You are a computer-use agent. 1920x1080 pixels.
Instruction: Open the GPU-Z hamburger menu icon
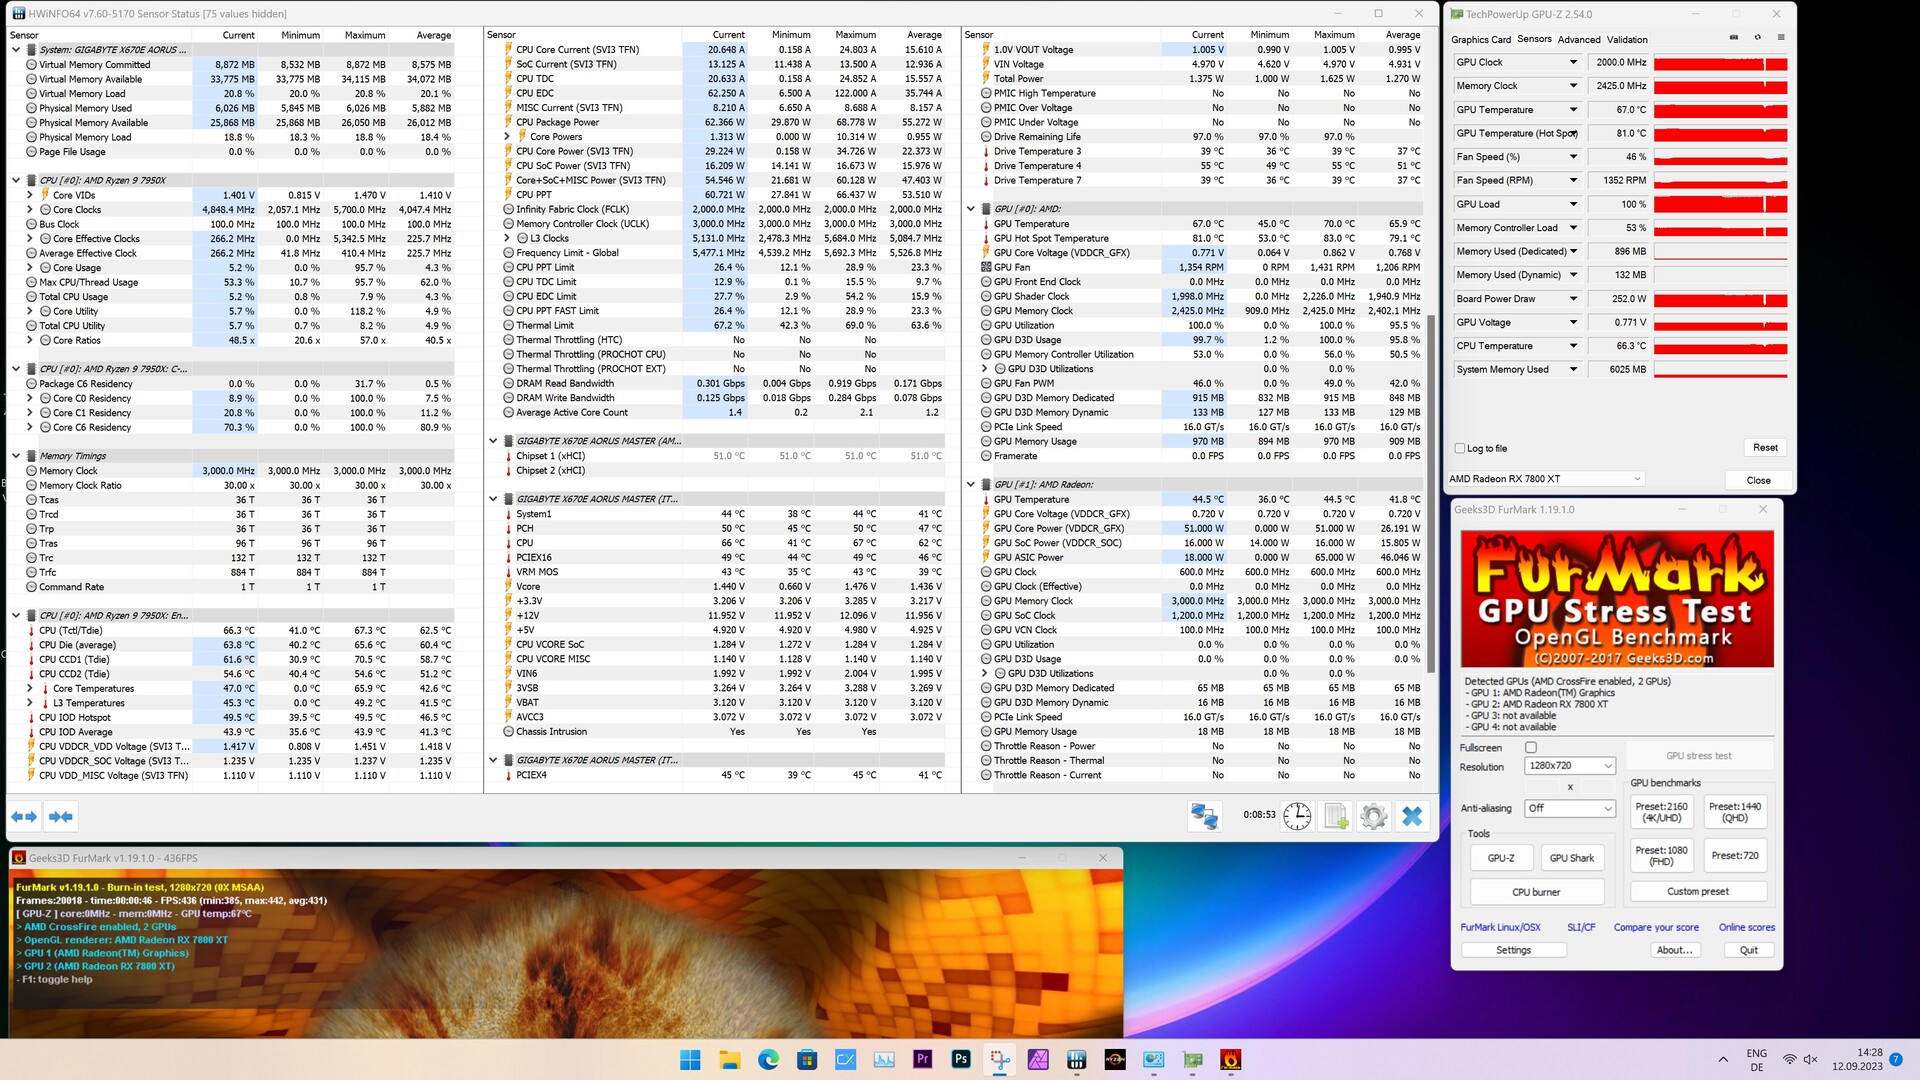point(1781,38)
